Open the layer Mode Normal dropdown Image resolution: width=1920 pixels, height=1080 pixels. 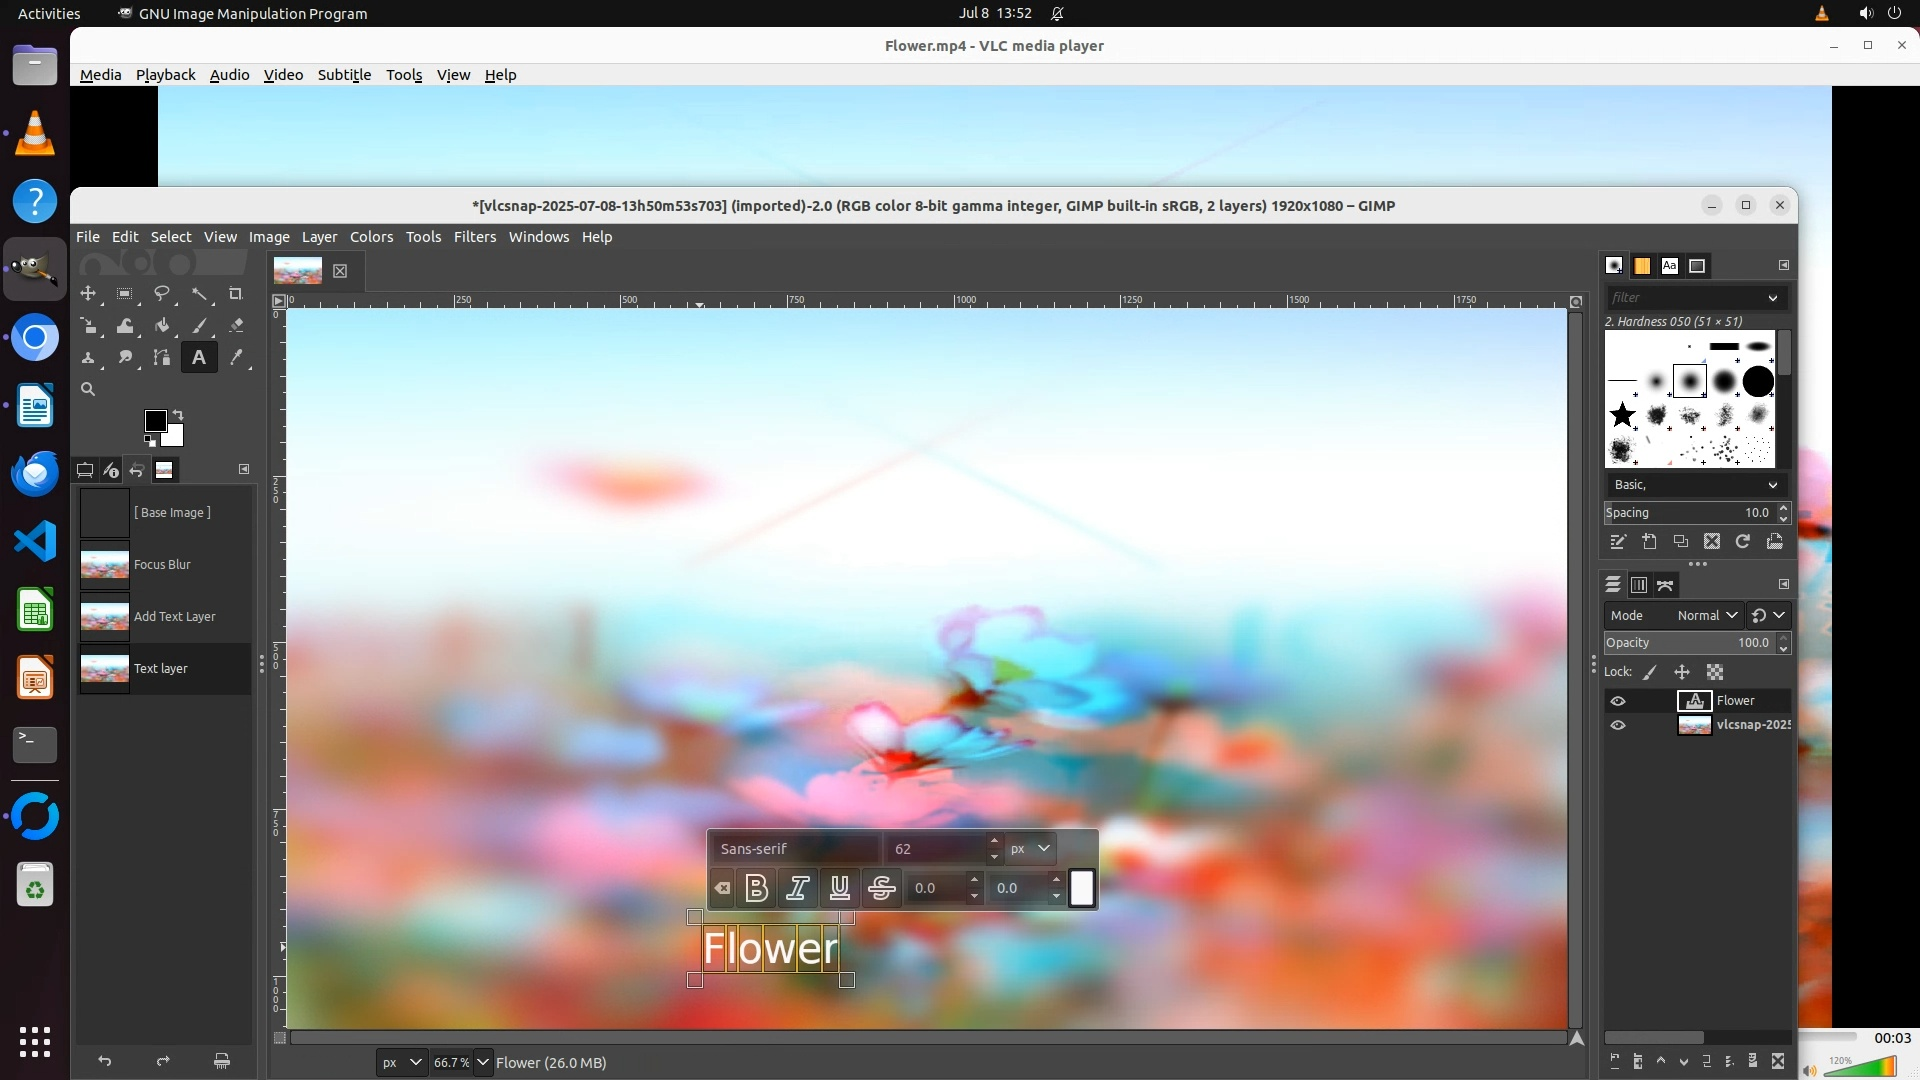click(1709, 616)
